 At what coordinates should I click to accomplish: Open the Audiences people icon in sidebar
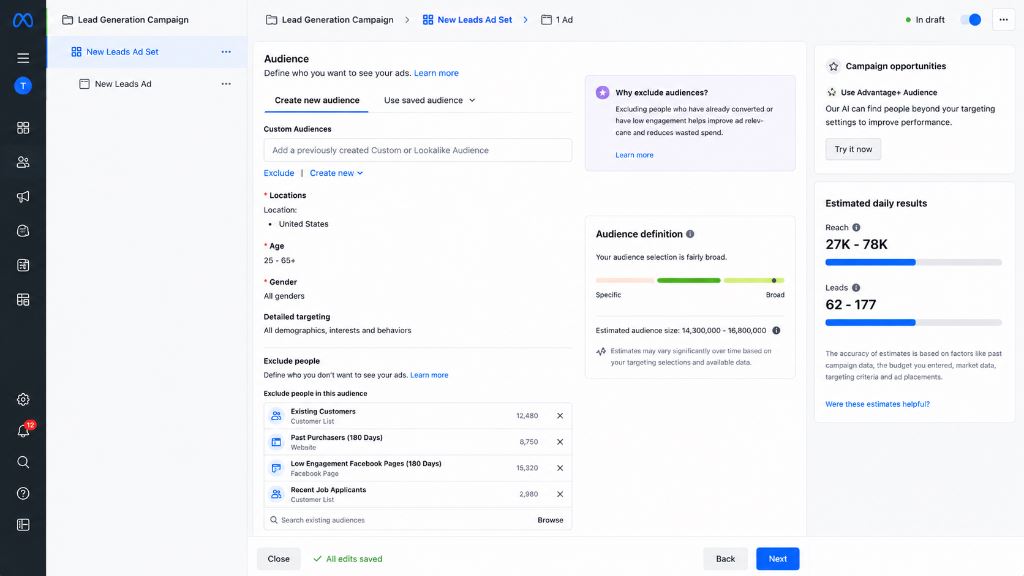pyautogui.click(x=23, y=162)
